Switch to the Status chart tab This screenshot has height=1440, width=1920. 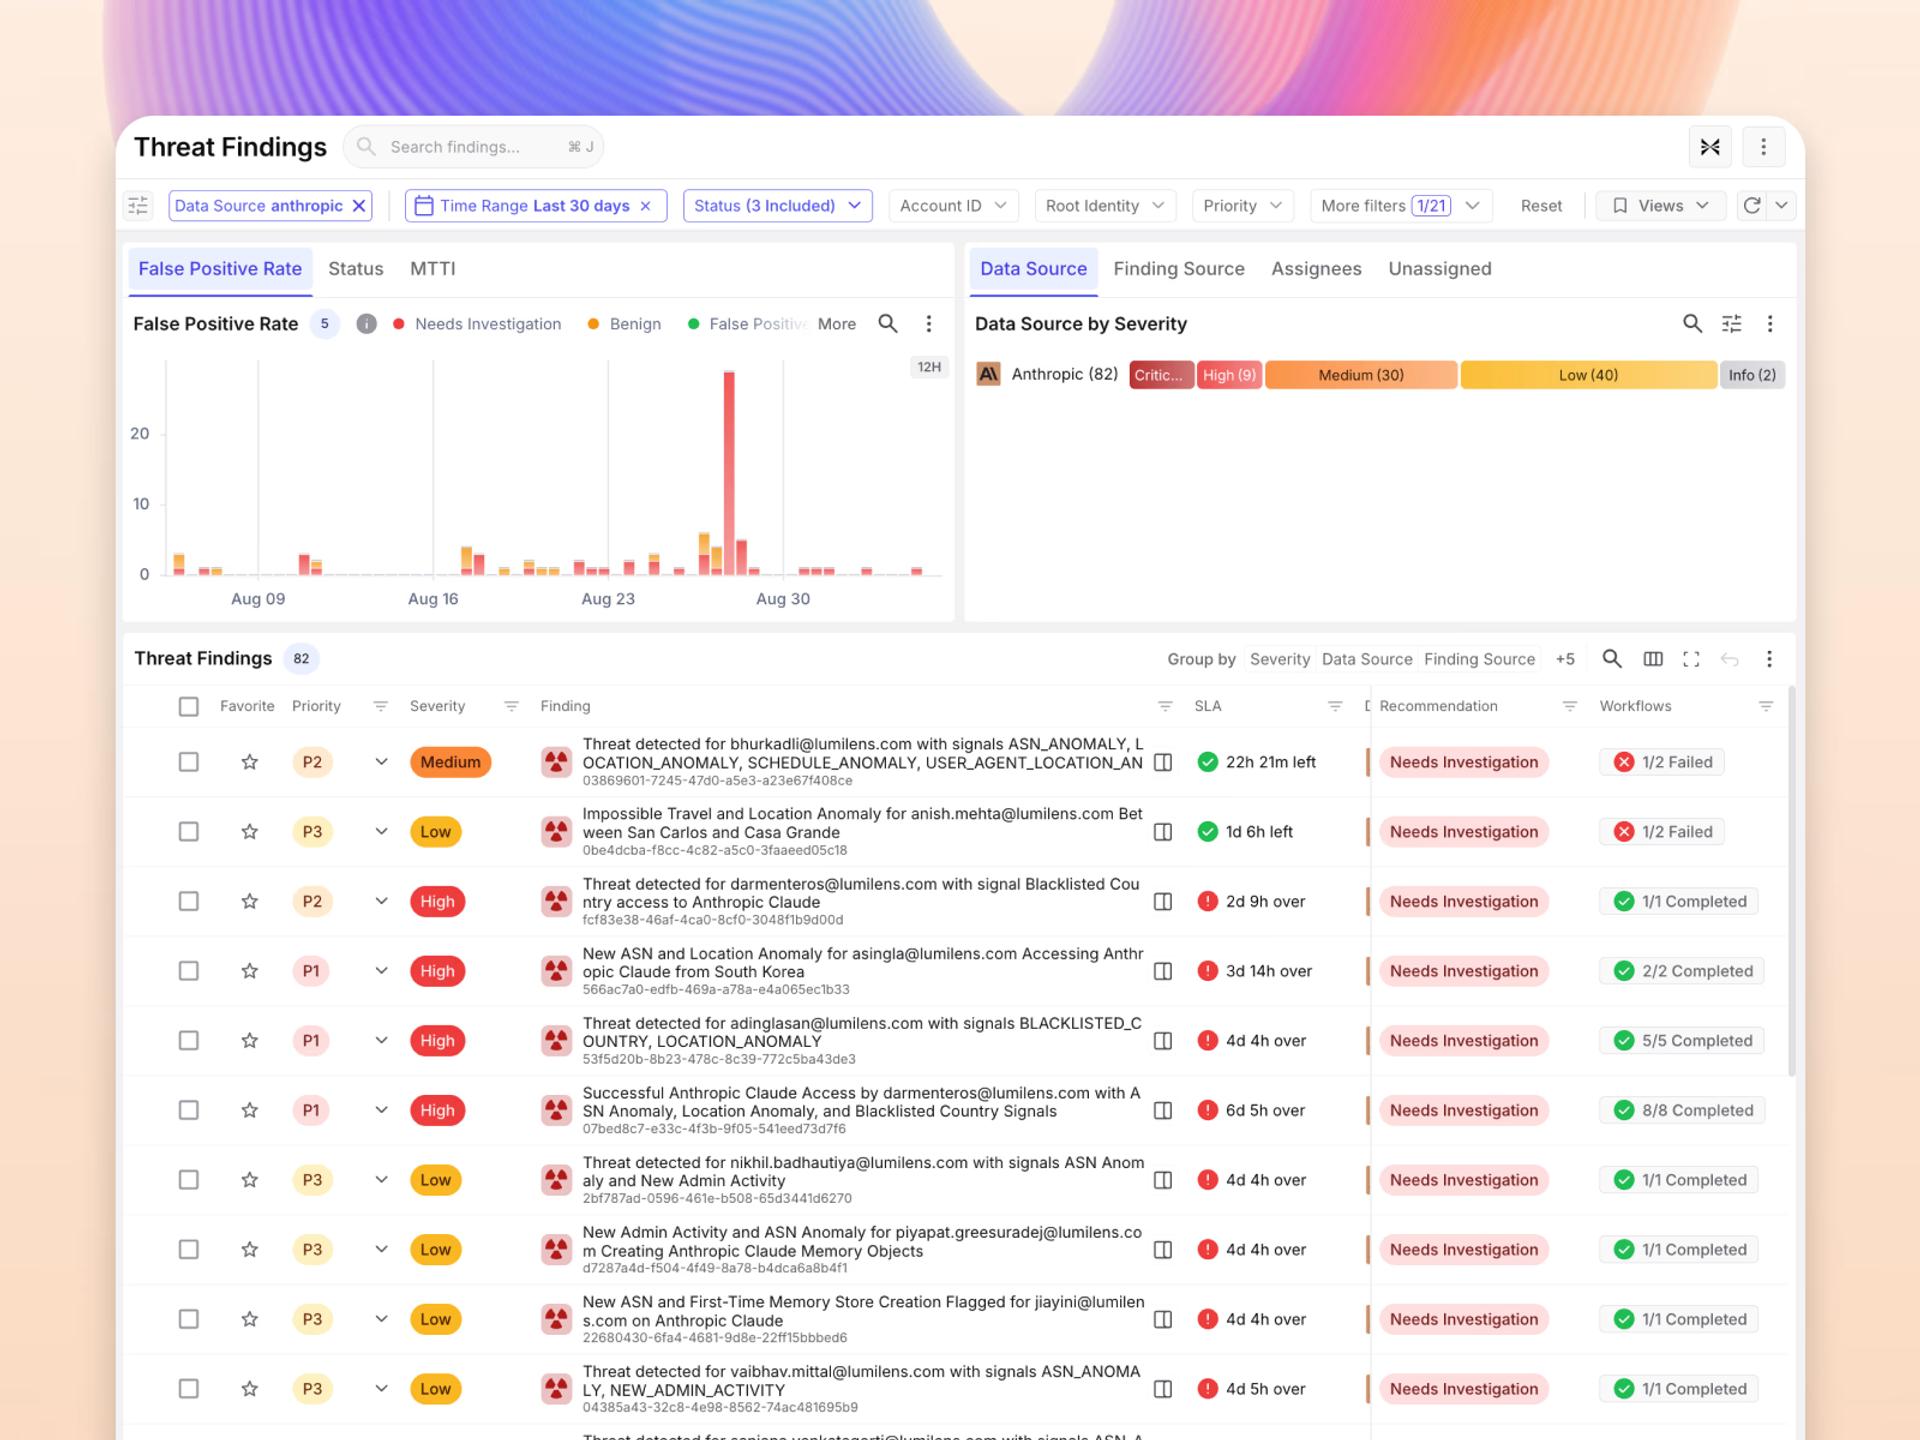click(x=356, y=269)
